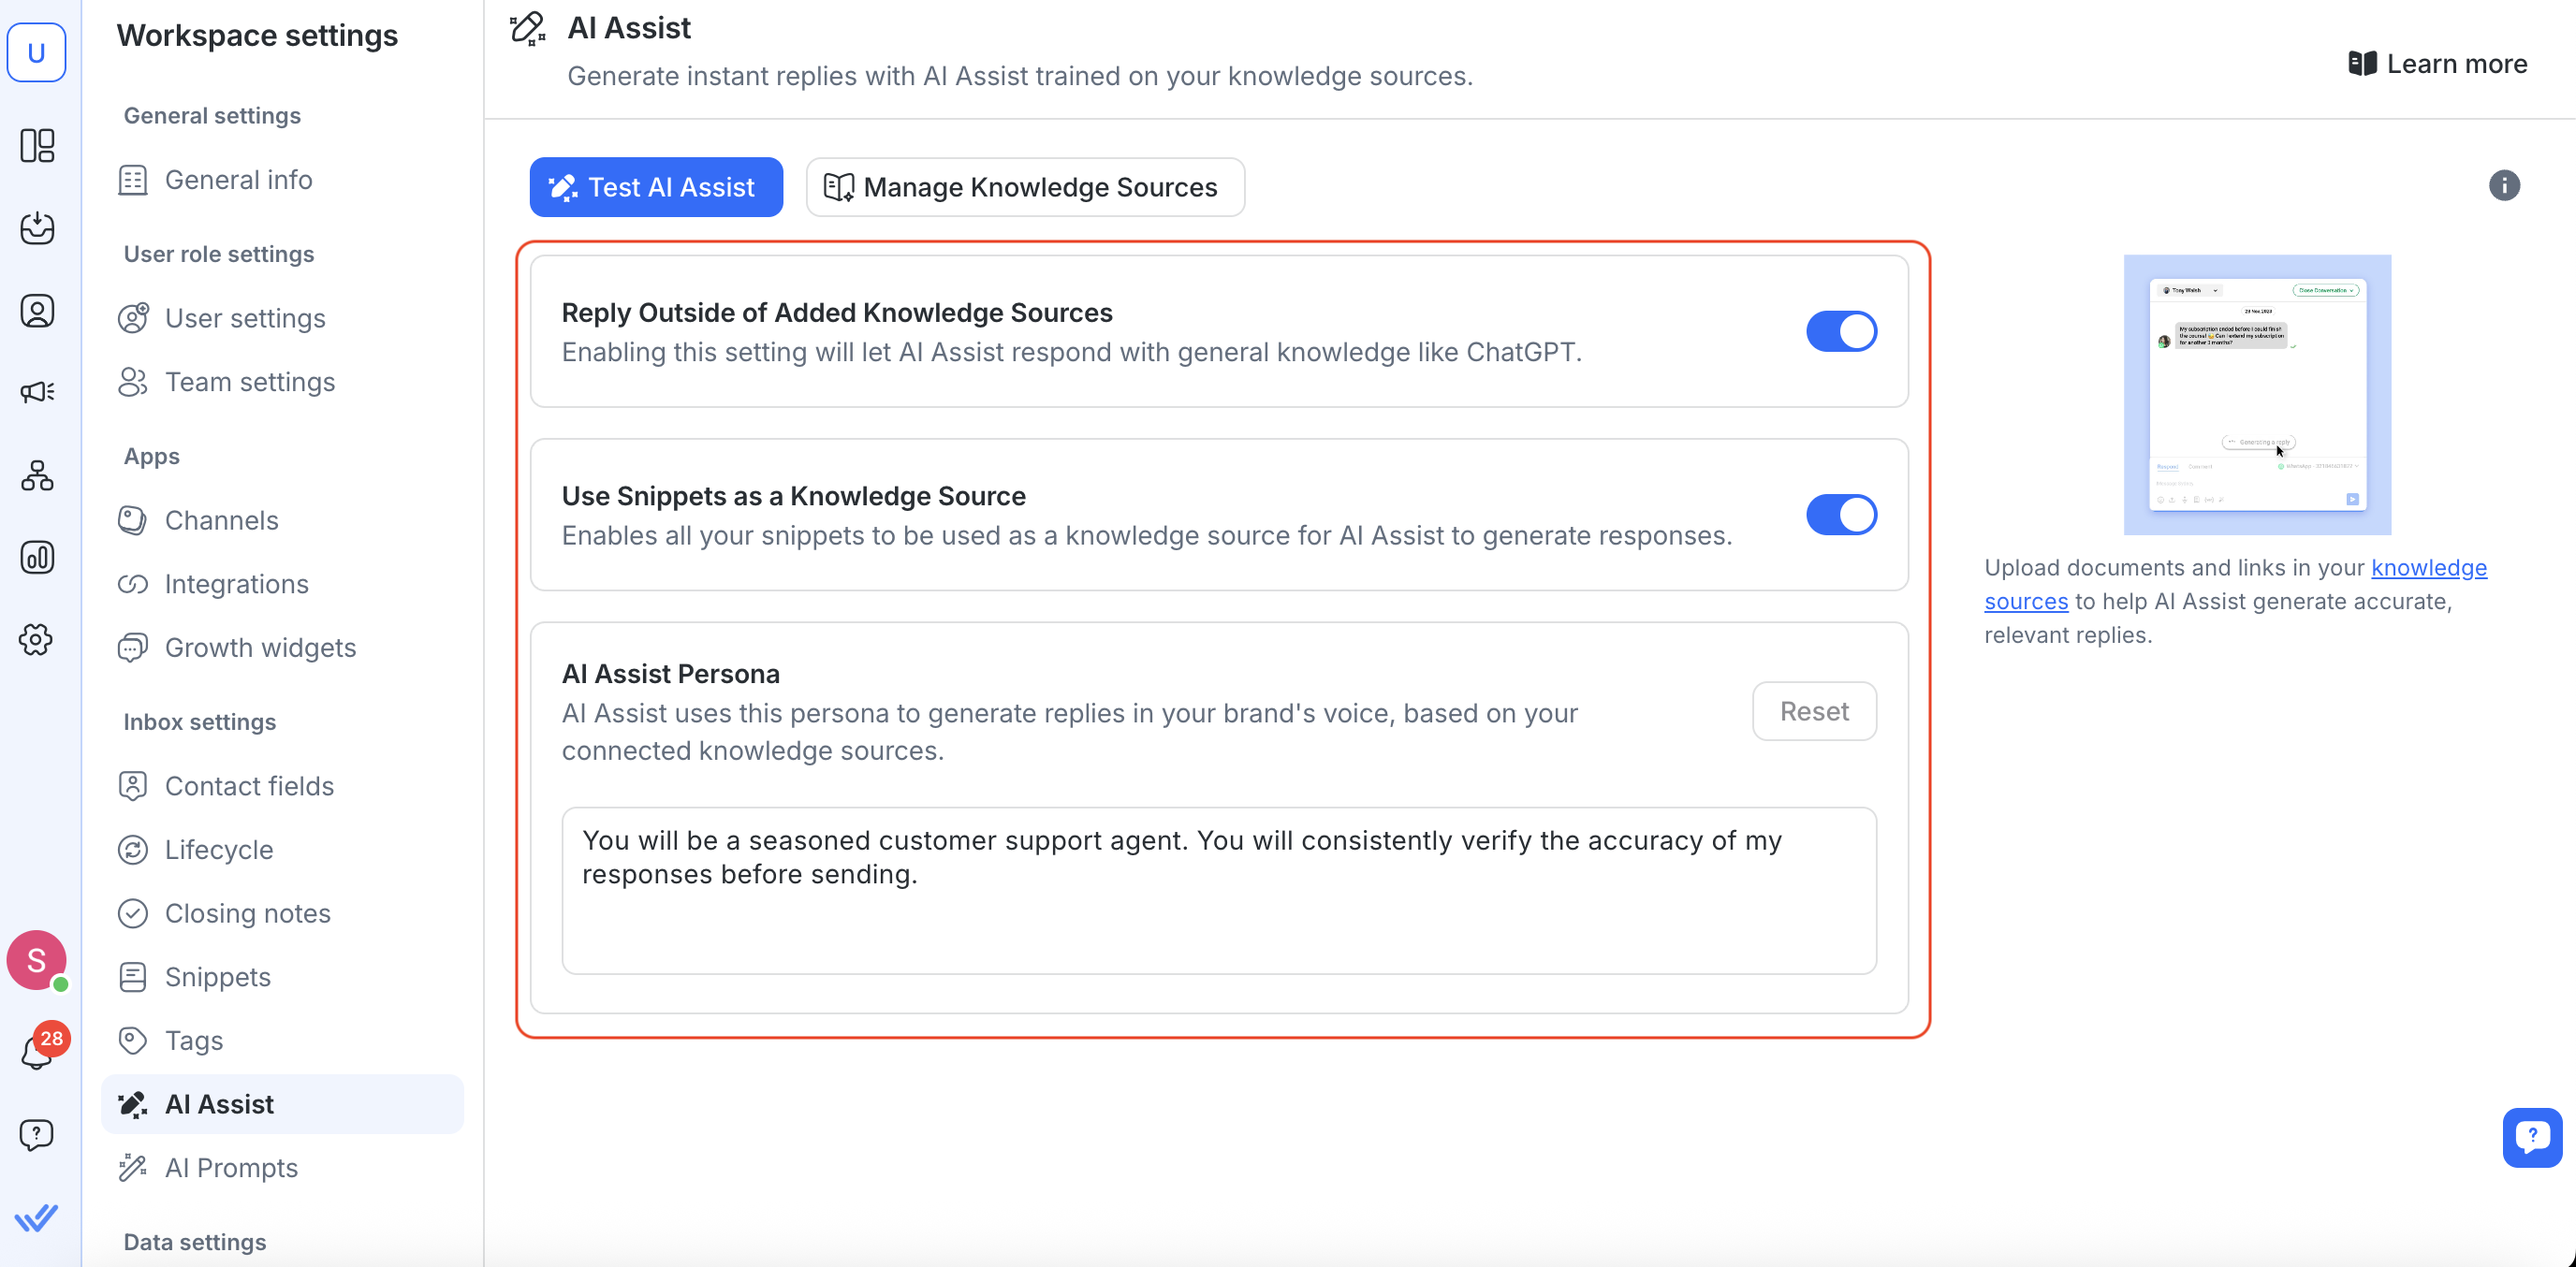Open the workspace switcher U avatar
Screen dimensions: 2576x1267
coord(37,52)
